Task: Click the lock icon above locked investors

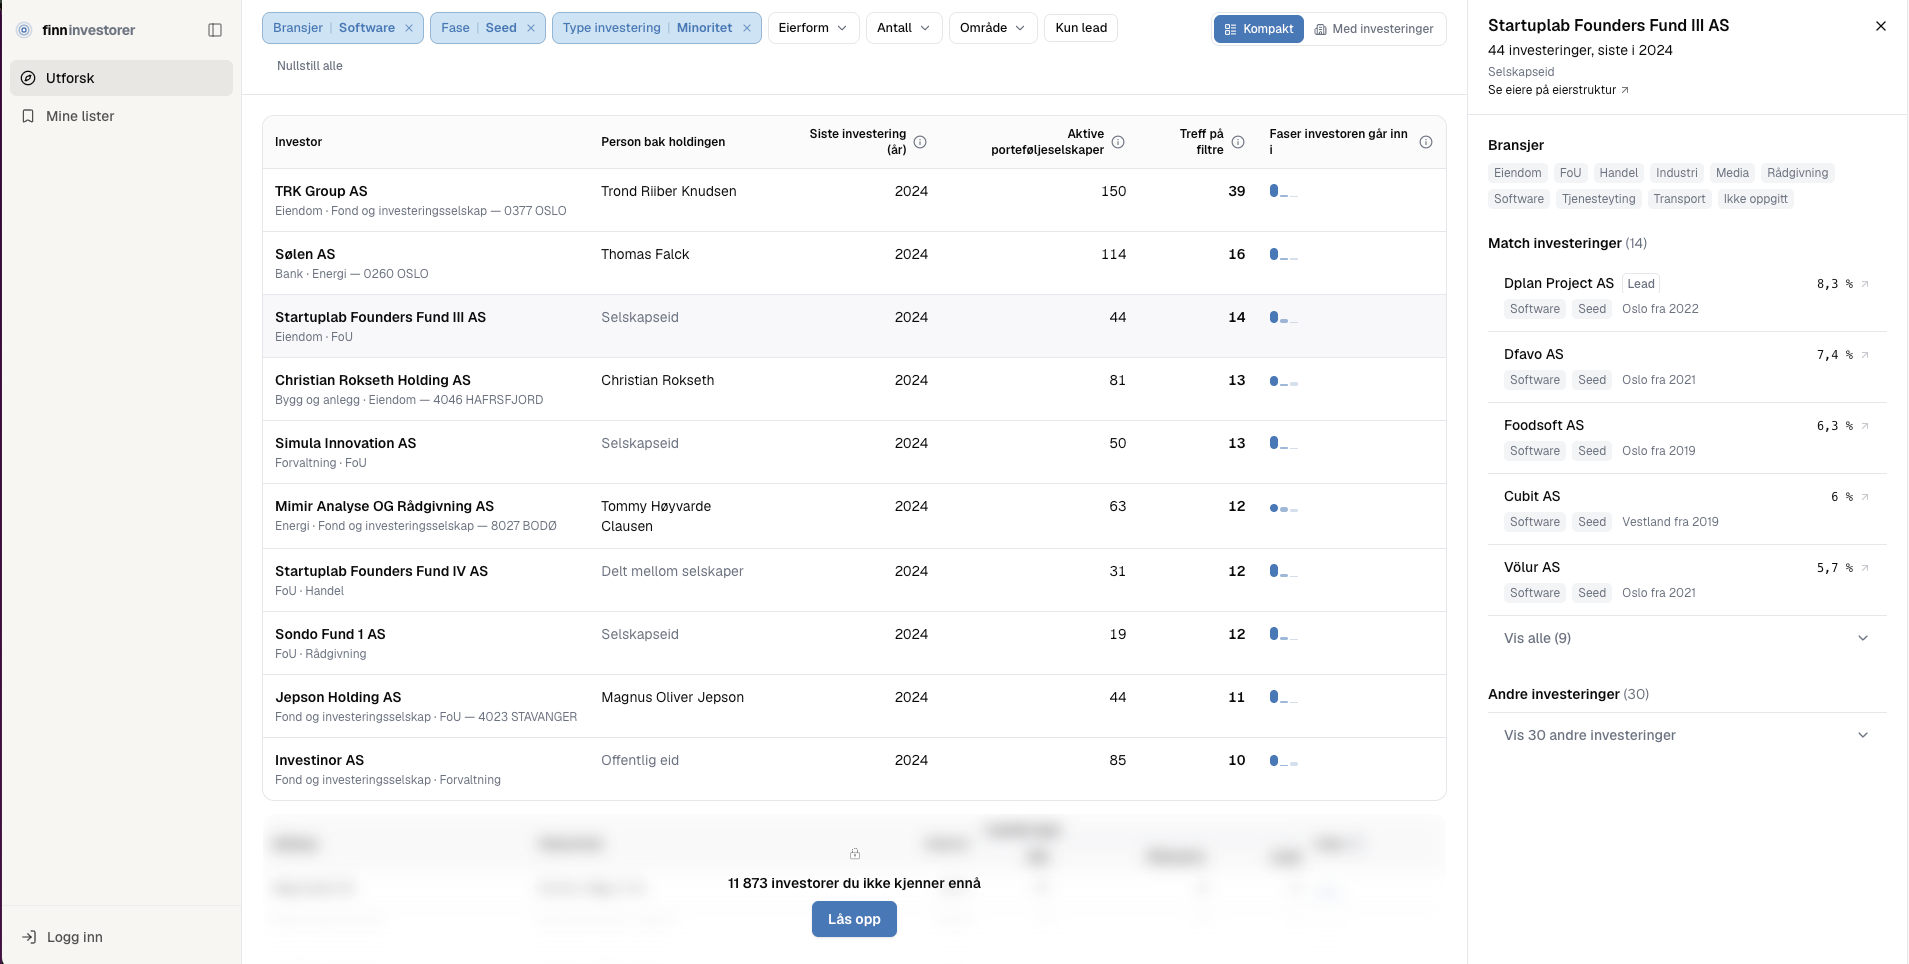Action: pyautogui.click(x=855, y=854)
